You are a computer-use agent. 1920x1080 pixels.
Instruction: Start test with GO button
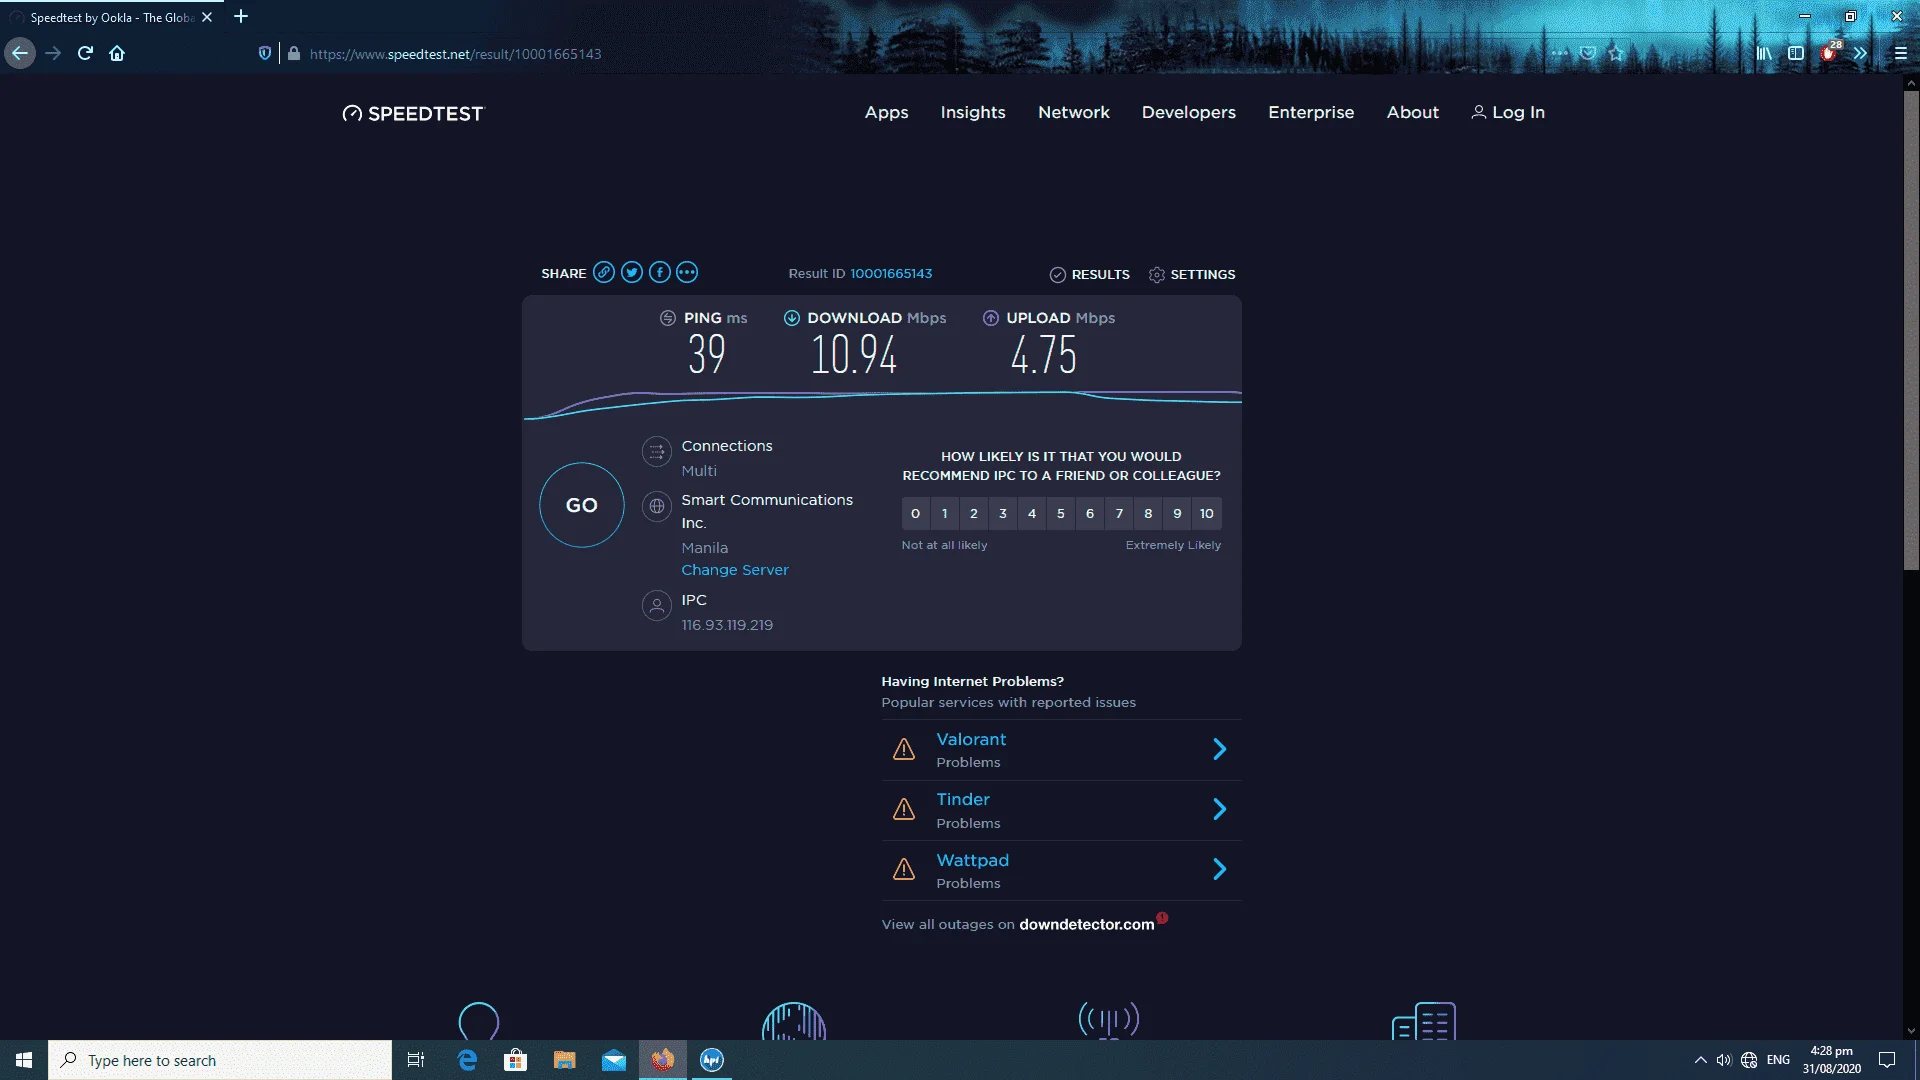click(x=582, y=505)
